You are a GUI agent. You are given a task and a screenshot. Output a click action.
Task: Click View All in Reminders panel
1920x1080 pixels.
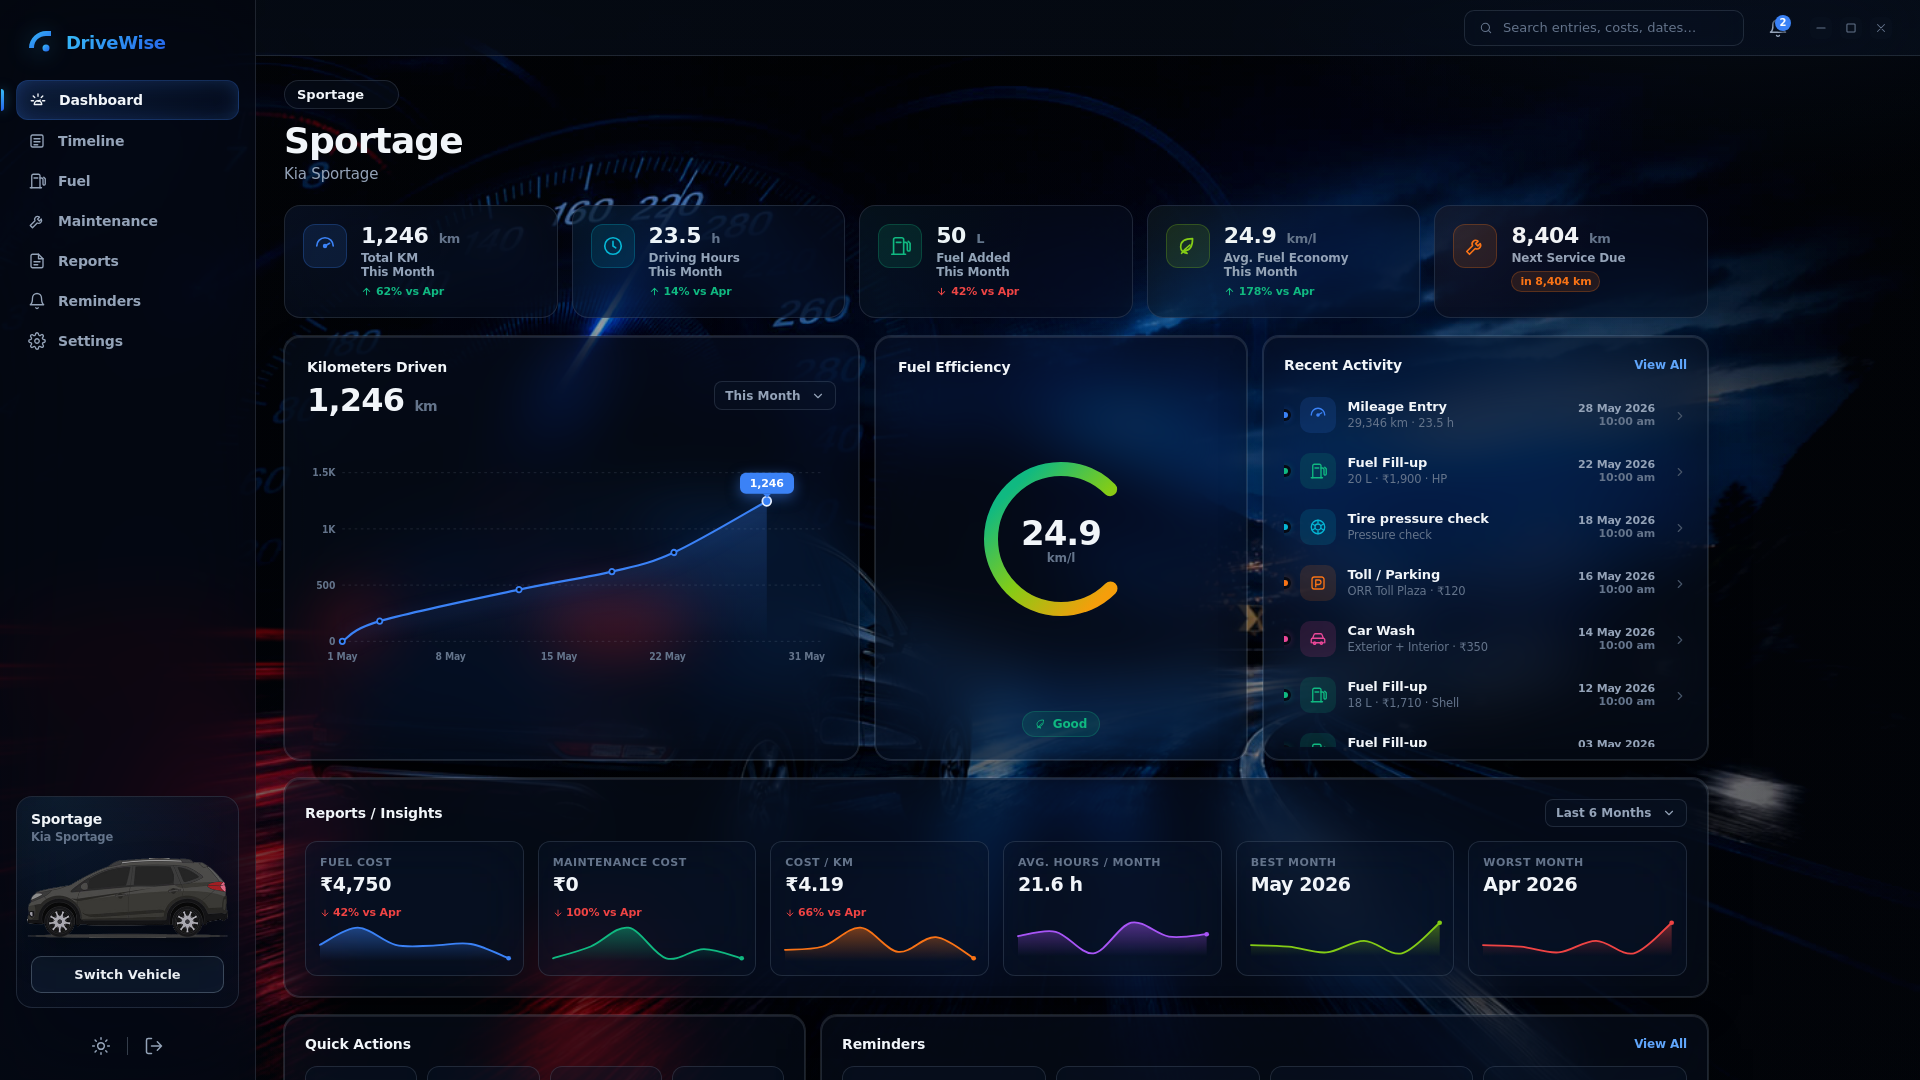pos(1660,1044)
